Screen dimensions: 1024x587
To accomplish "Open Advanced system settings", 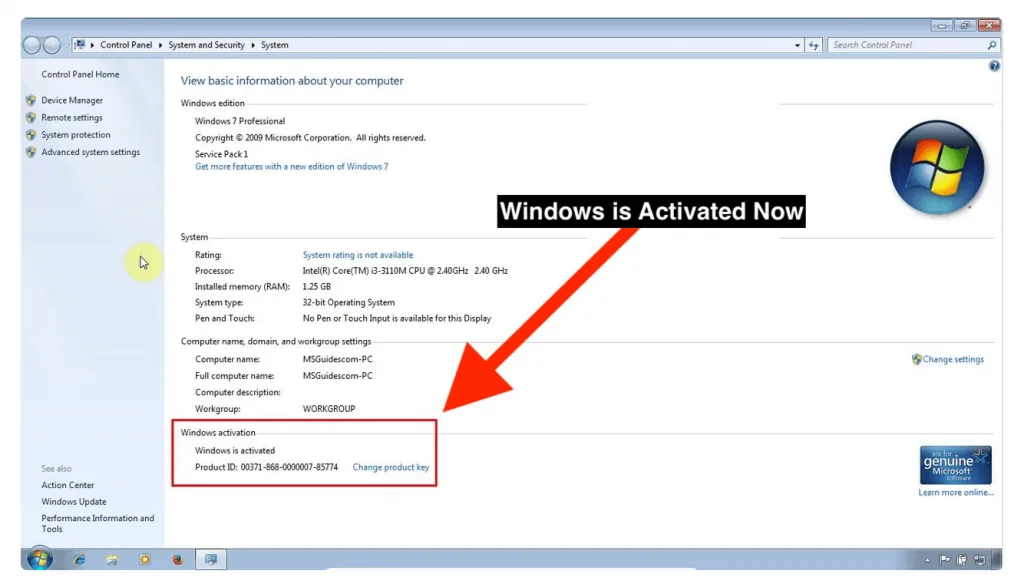I will [90, 152].
